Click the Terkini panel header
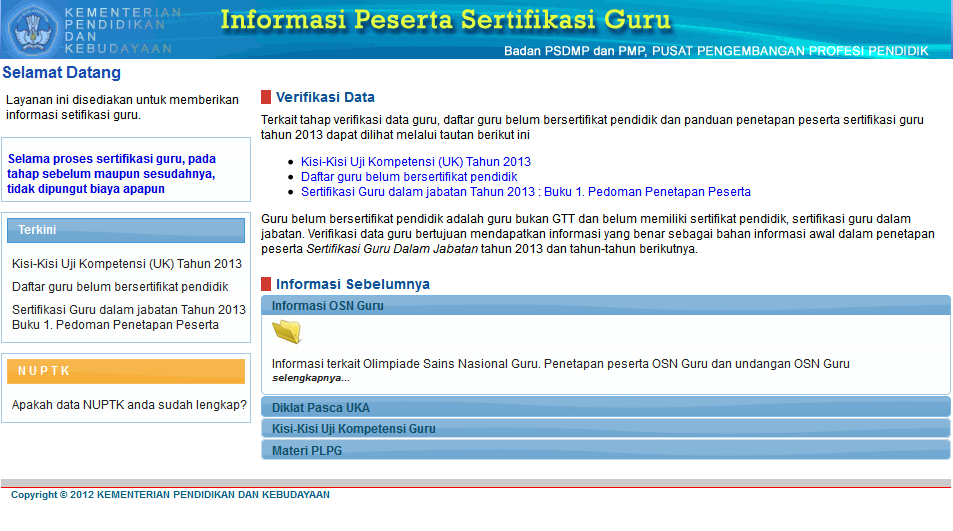Viewport: 953px width, 531px height. tap(126, 230)
